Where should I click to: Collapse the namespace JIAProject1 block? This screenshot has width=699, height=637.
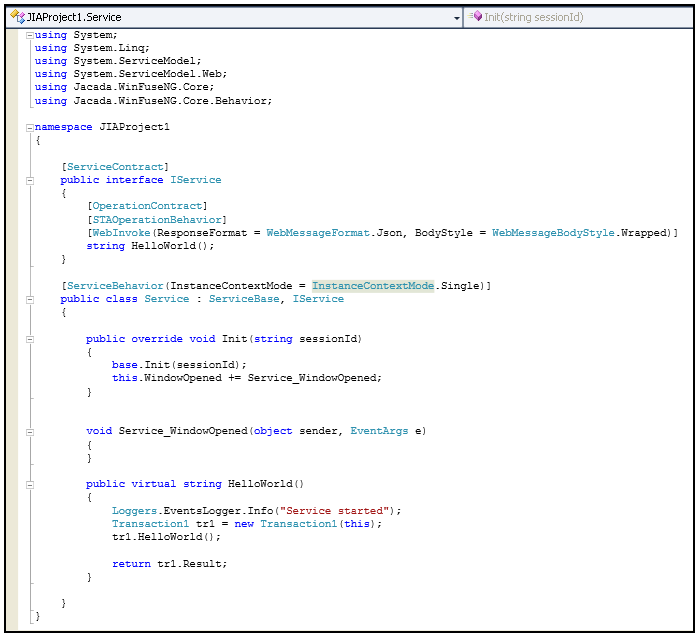click(30, 127)
